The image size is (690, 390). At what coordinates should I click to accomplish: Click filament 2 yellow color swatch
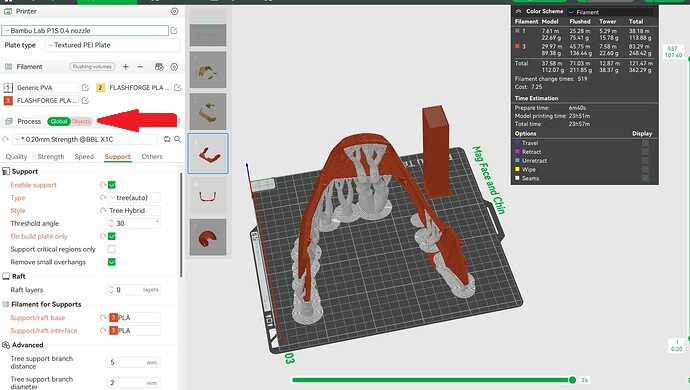point(100,88)
